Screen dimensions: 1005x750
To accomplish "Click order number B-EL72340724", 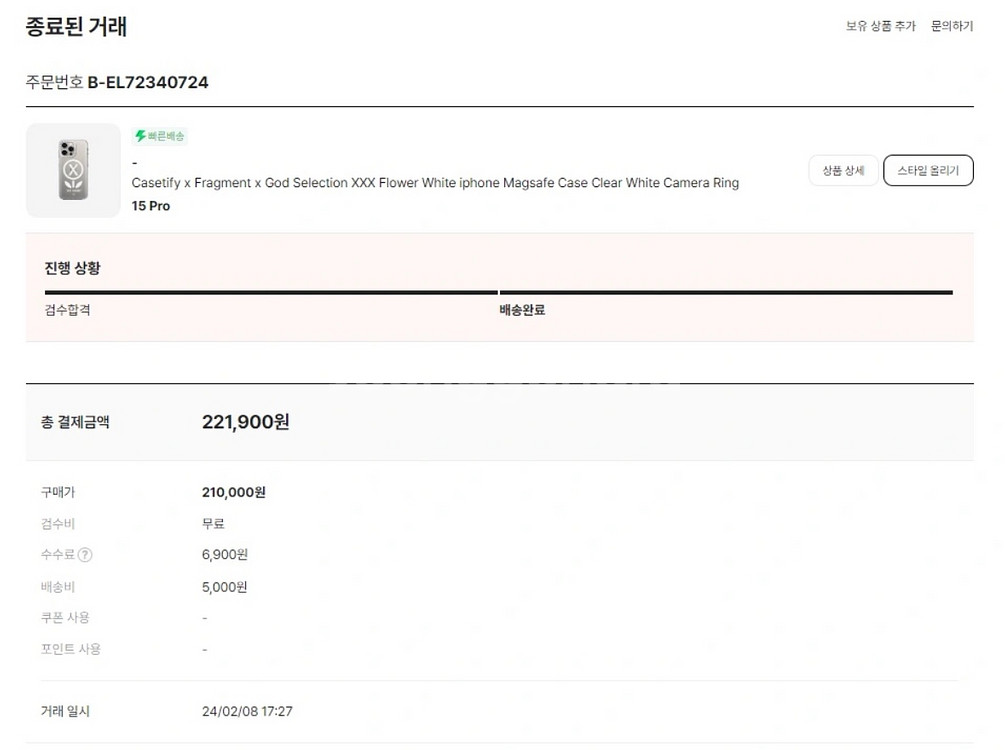I will (x=148, y=82).
